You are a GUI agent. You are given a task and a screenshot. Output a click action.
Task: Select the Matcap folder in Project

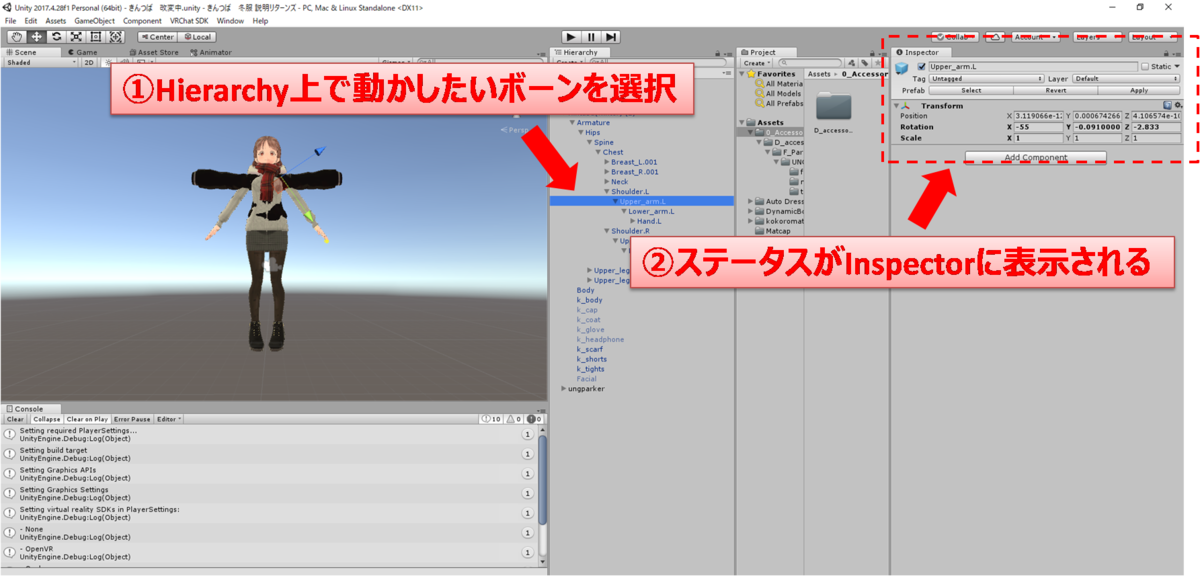(x=772, y=231)
